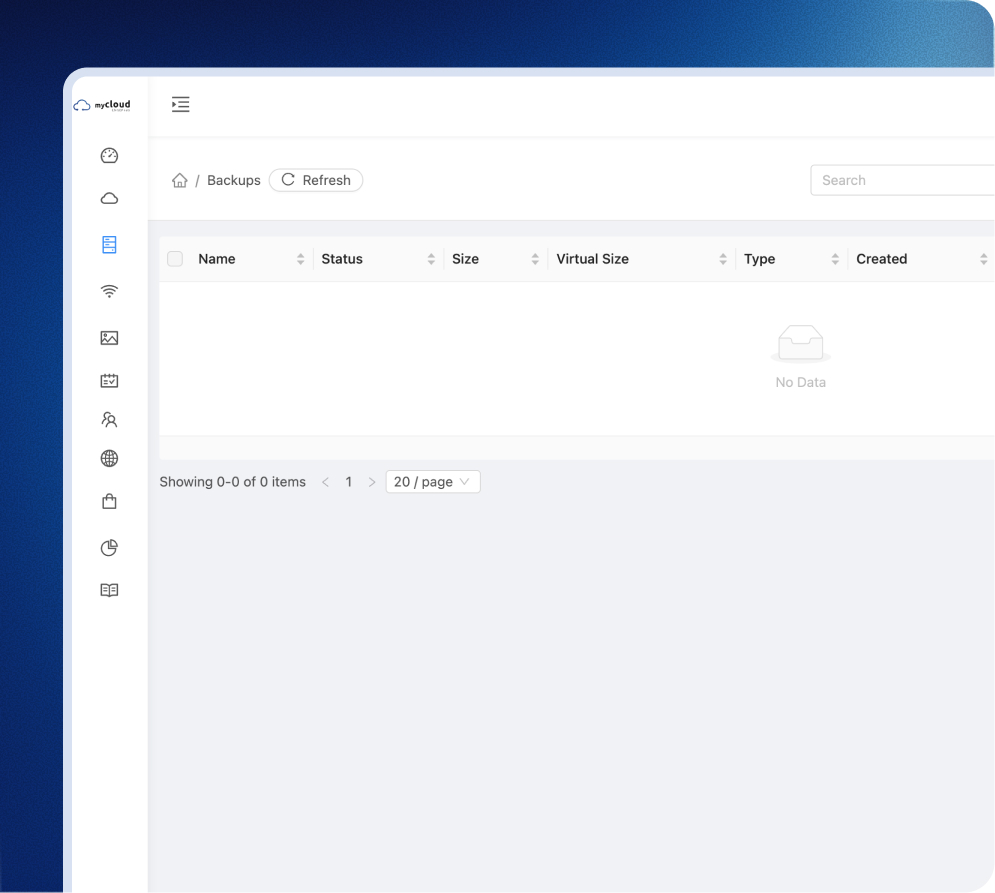Viewport: 995px width, 893px height.
Task: Open the Dashboard gauge icon in sidebar
Action: 109,155
